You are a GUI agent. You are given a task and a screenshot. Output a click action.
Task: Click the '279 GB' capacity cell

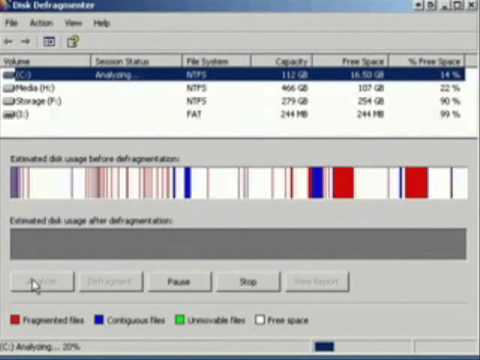point(294,101)
